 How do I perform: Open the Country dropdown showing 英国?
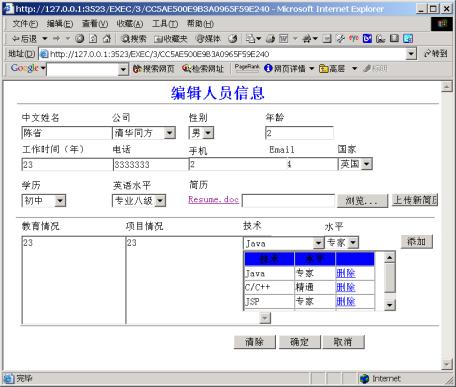pyautogui.click(x=355, y=164)
